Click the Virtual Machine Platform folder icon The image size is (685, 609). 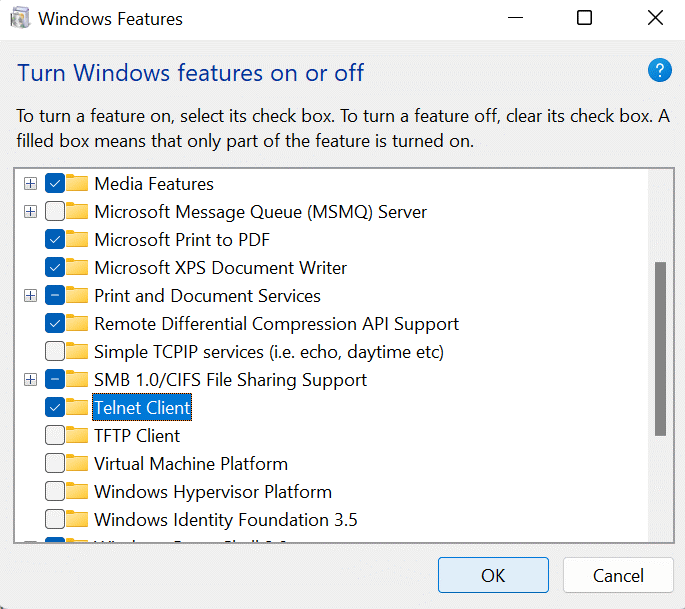77,464
